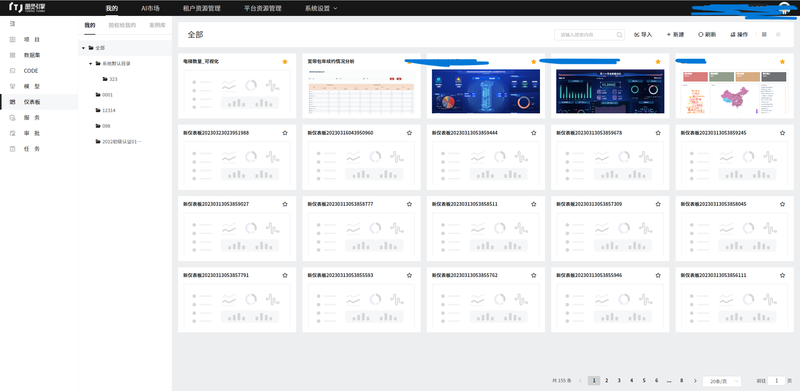This screenshot has width=800, height=391.
Task: Collapse the left sidebar menu icon
Action: point(13,23)
